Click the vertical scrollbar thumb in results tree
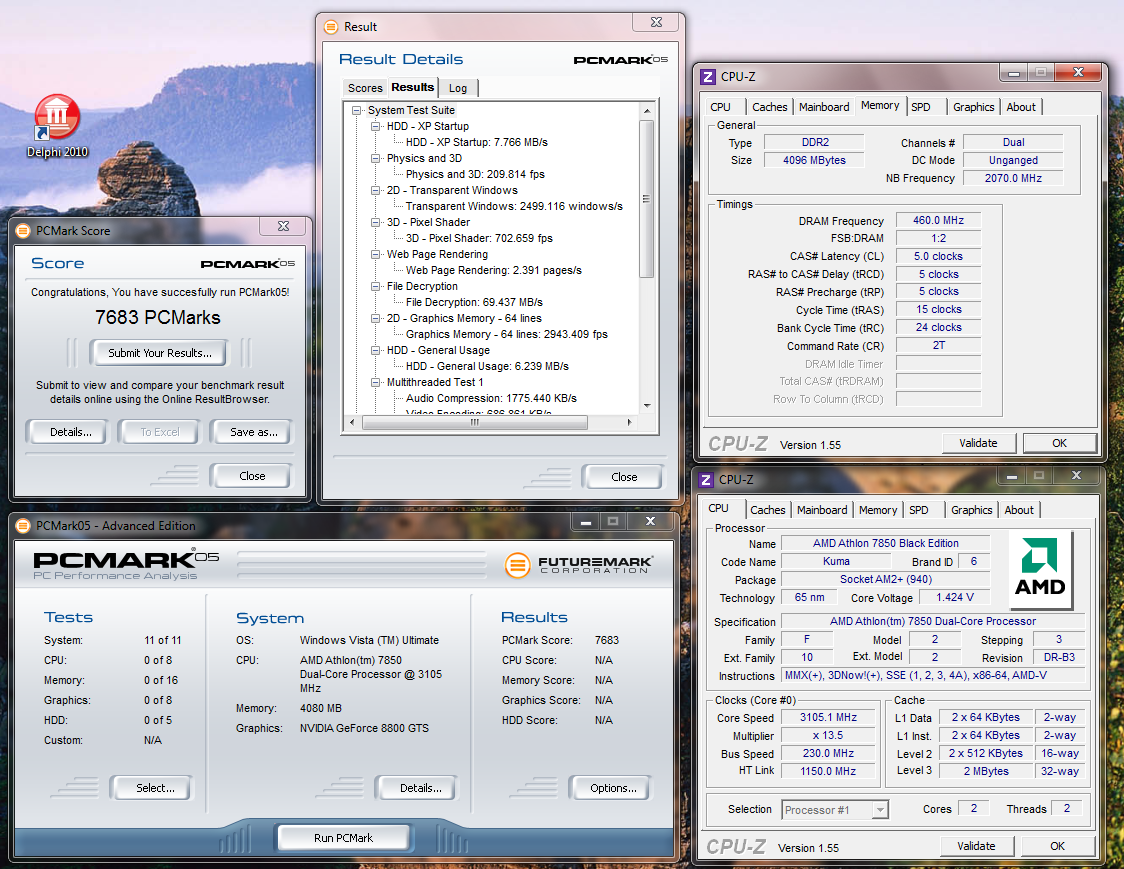This screenshot has width=1124, height=869. click(647, 199)
